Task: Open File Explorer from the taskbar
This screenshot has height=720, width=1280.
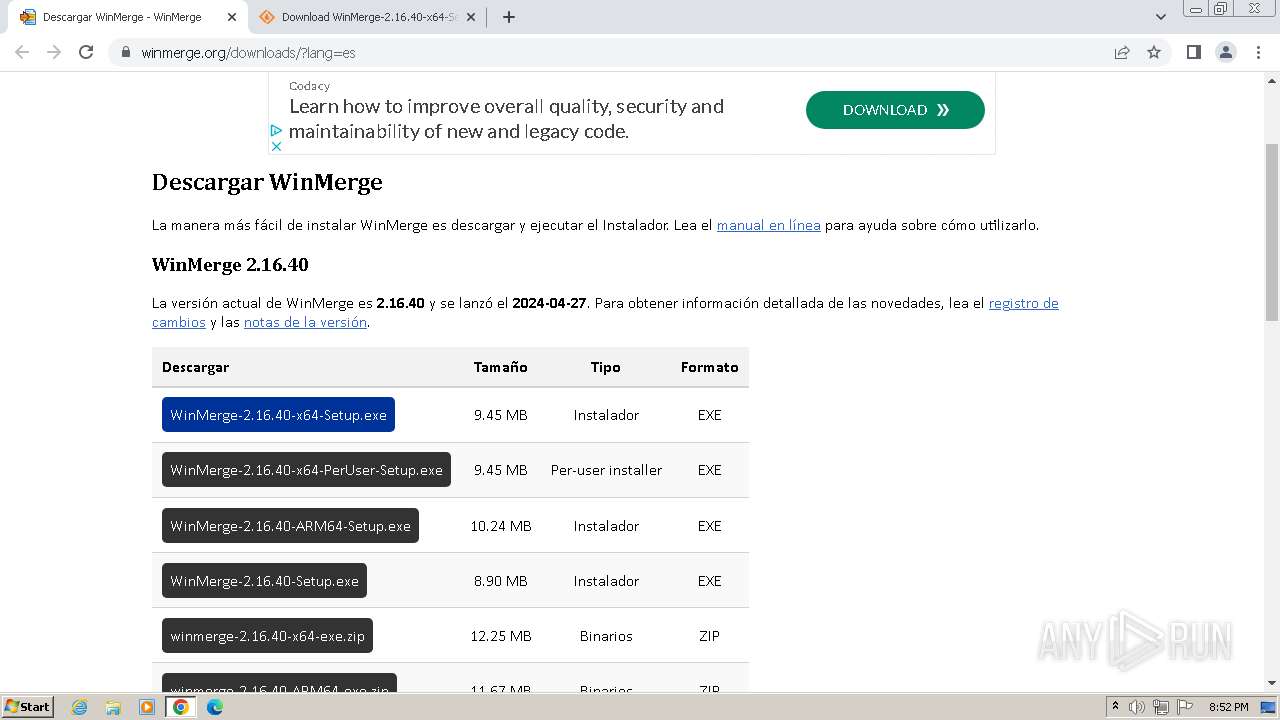Action: click(113, 707)
